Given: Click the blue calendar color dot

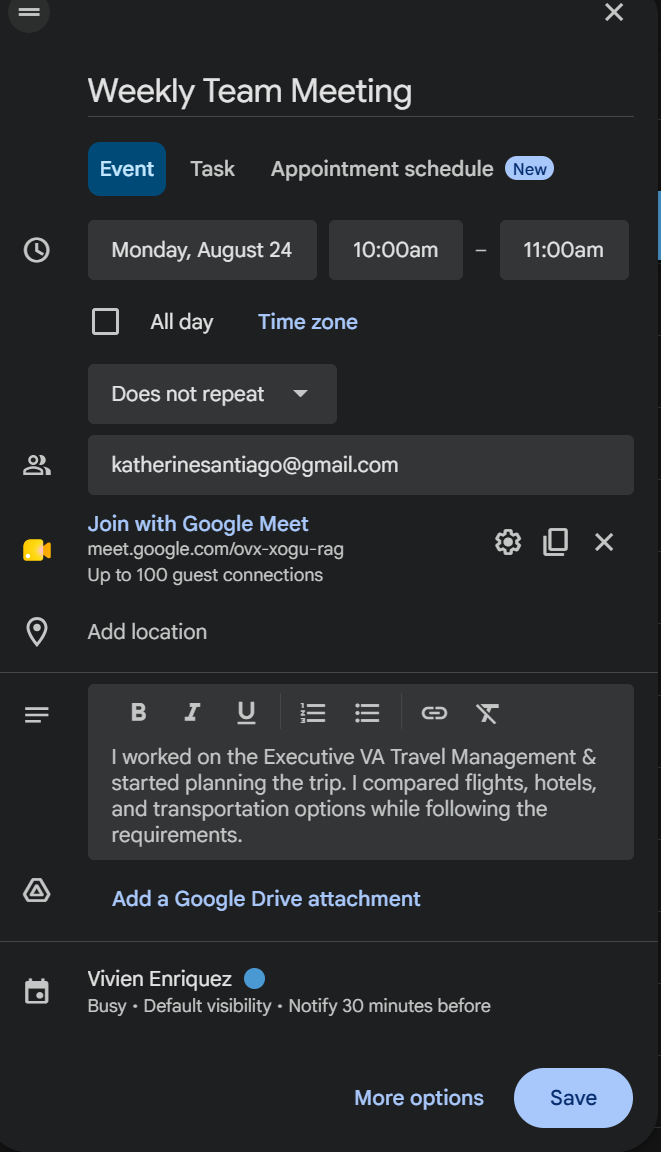Looking at the screenshot, I should click(254, 979).
